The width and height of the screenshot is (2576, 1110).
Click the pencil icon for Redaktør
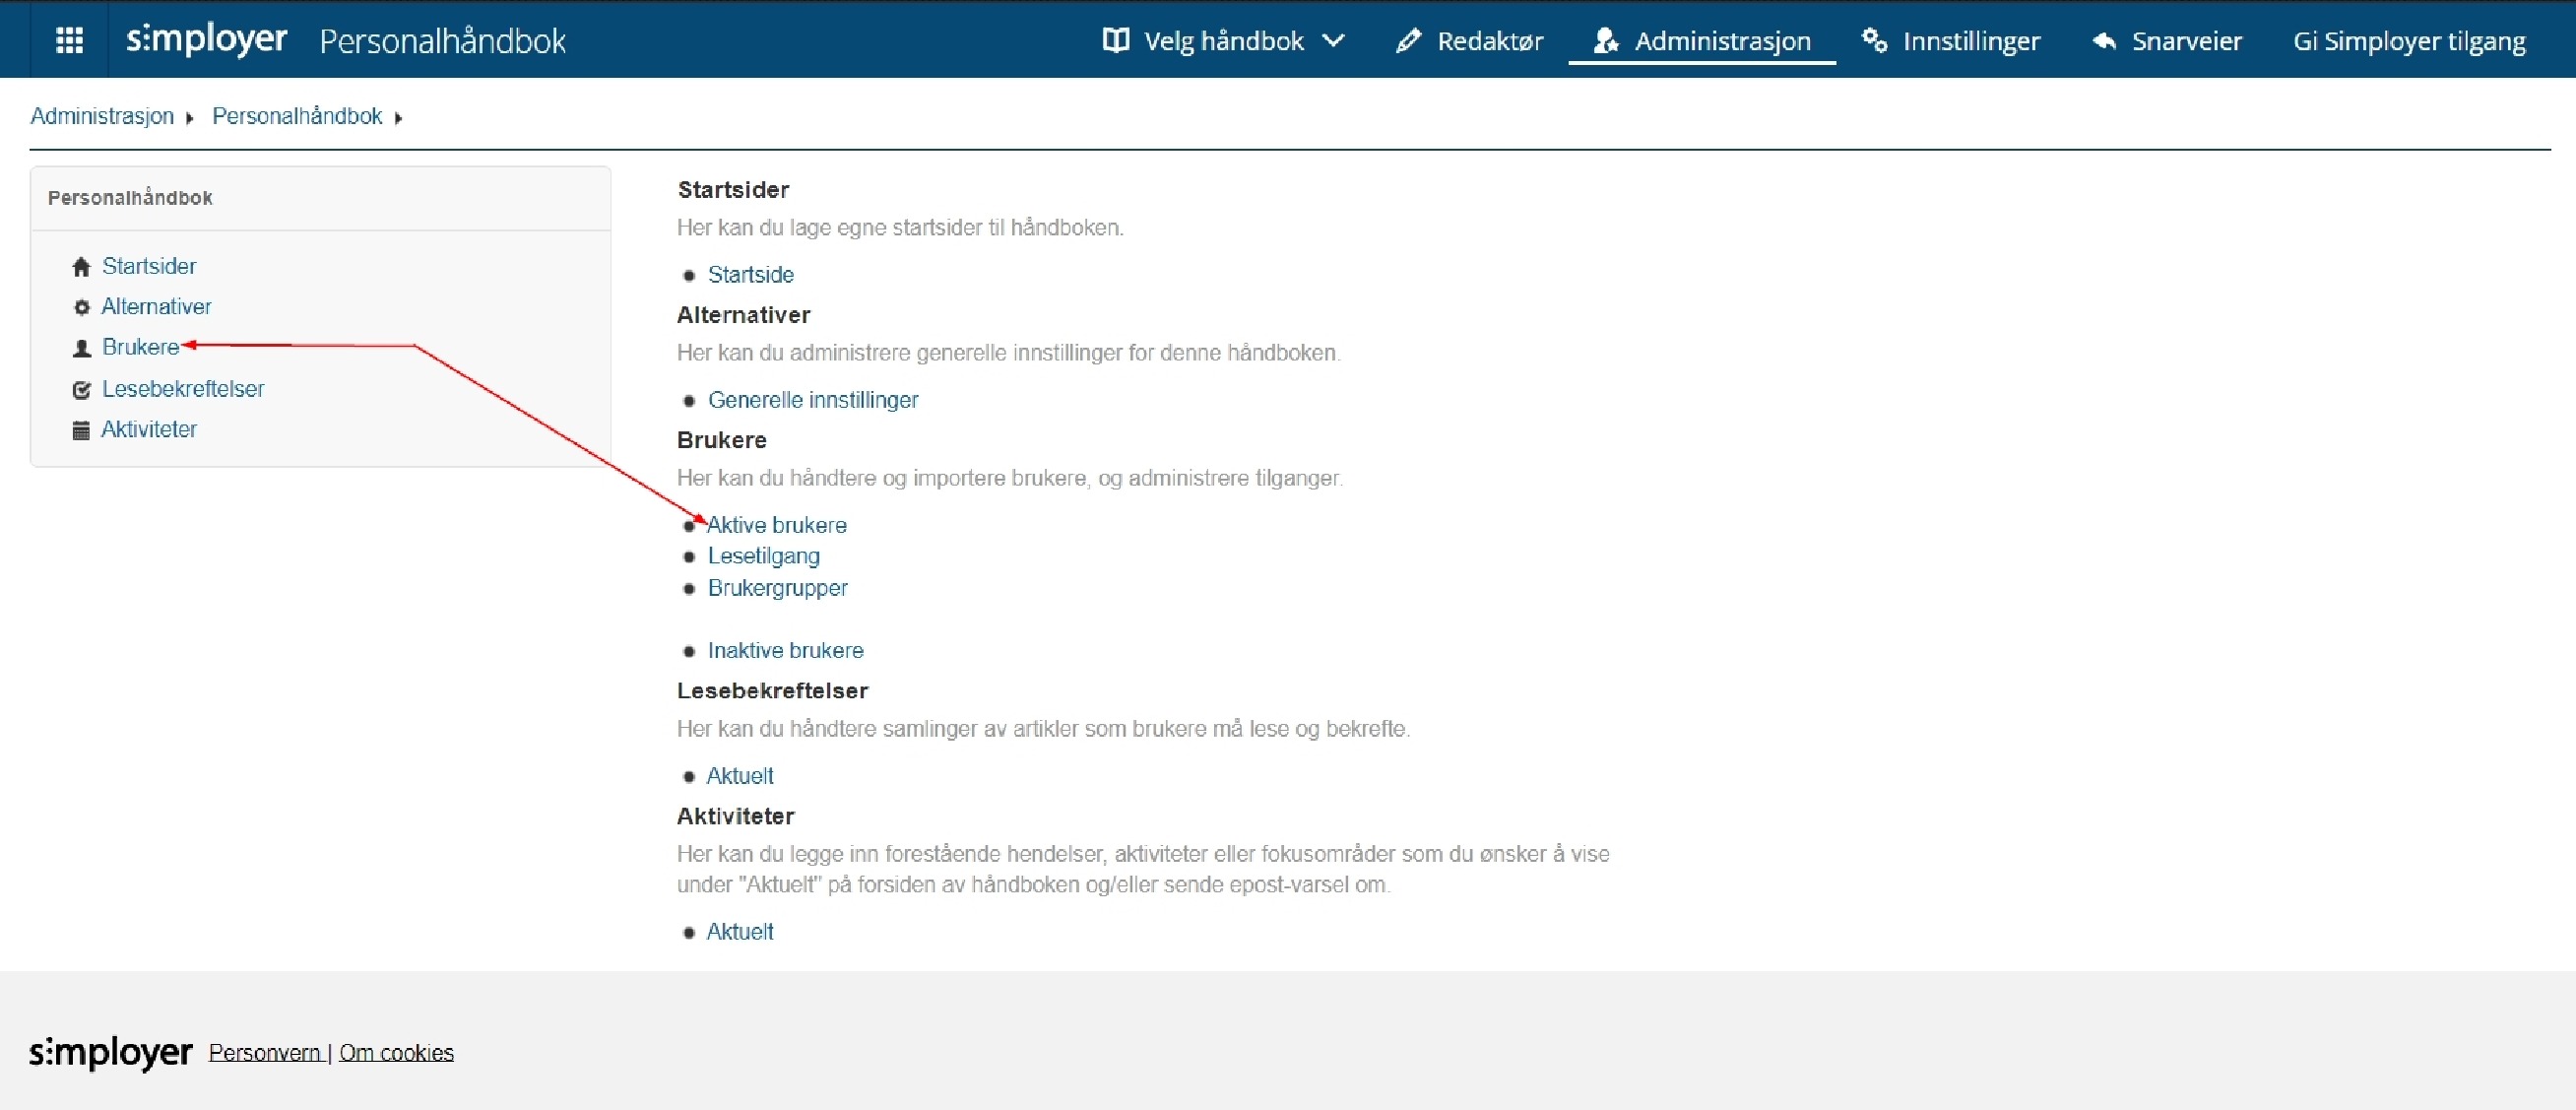(x=1408, y=41)
